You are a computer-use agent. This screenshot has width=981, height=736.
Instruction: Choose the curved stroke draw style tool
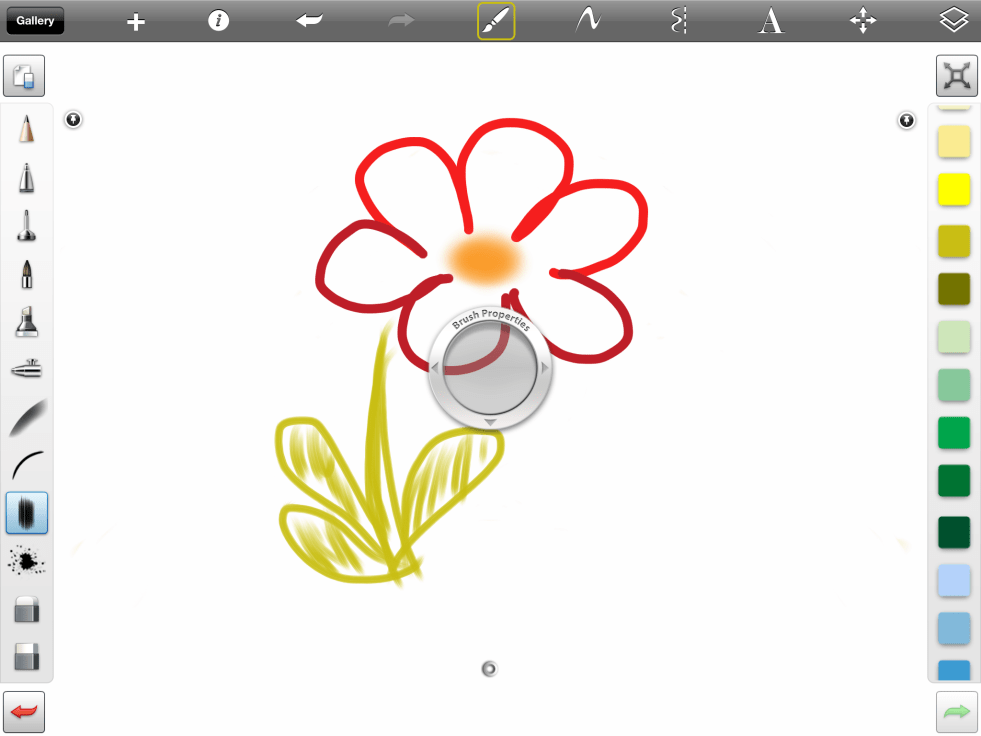587,21
